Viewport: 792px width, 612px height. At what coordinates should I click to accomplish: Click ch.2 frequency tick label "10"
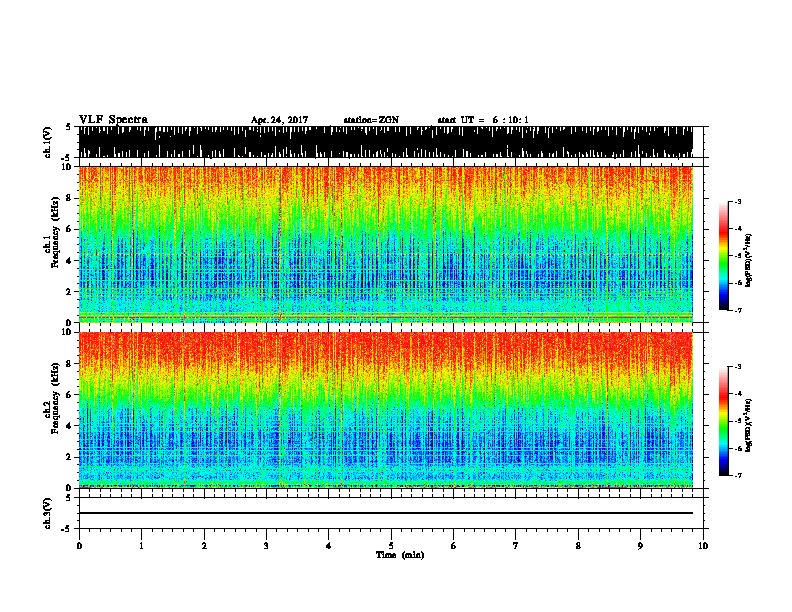[66, 333]
